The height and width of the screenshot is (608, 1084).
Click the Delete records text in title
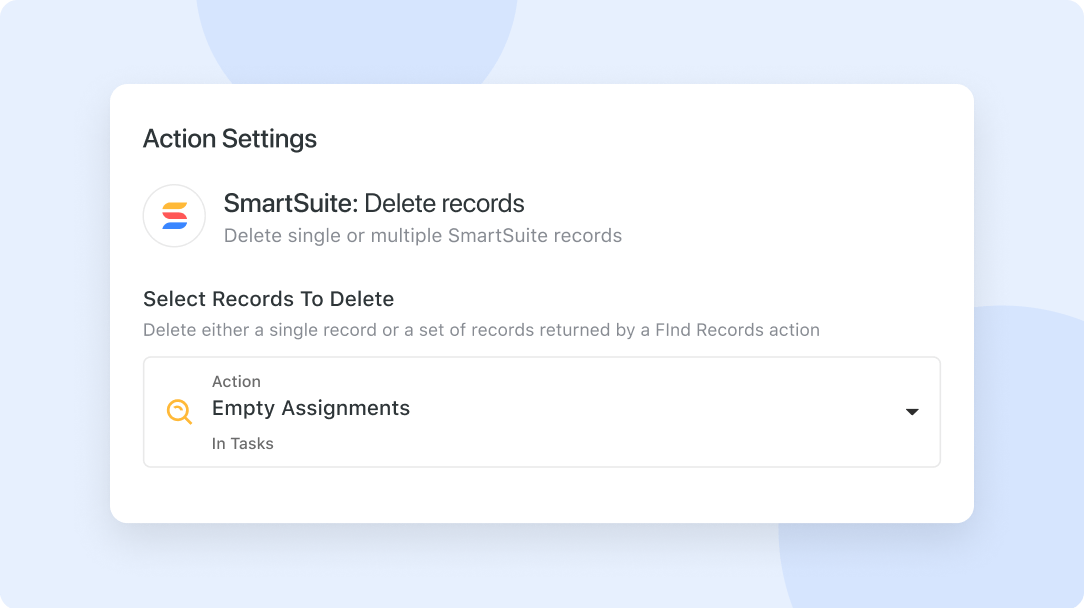[x=444, y=204]
